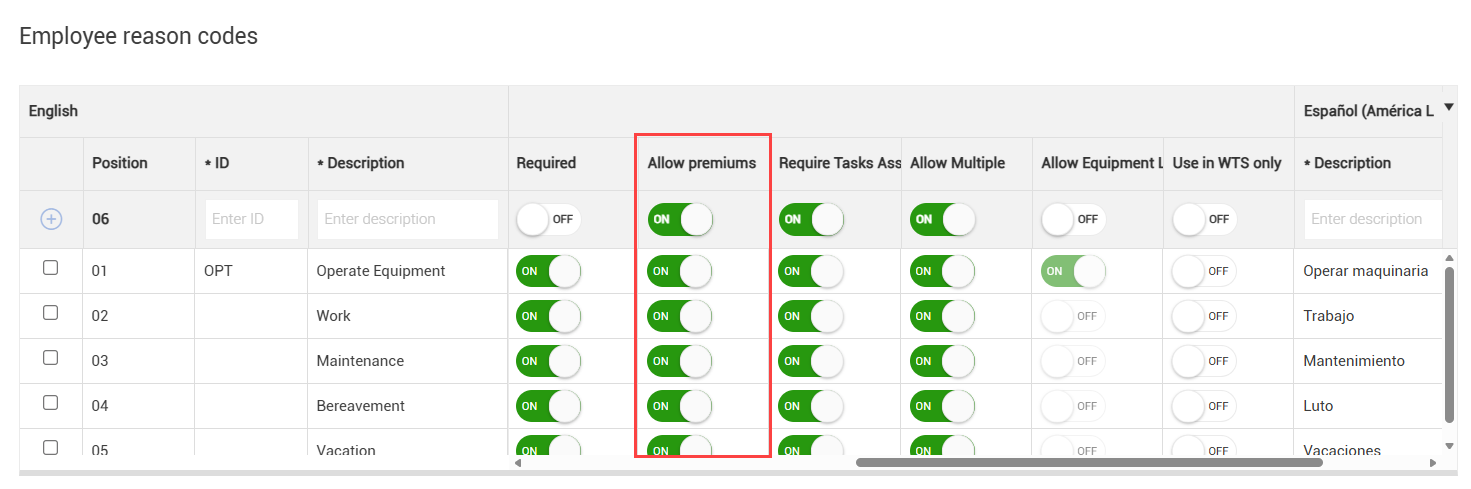1471x489 pixels.
Task: Click the vertical scrollbar up arrow
Action: point(1450,259)
